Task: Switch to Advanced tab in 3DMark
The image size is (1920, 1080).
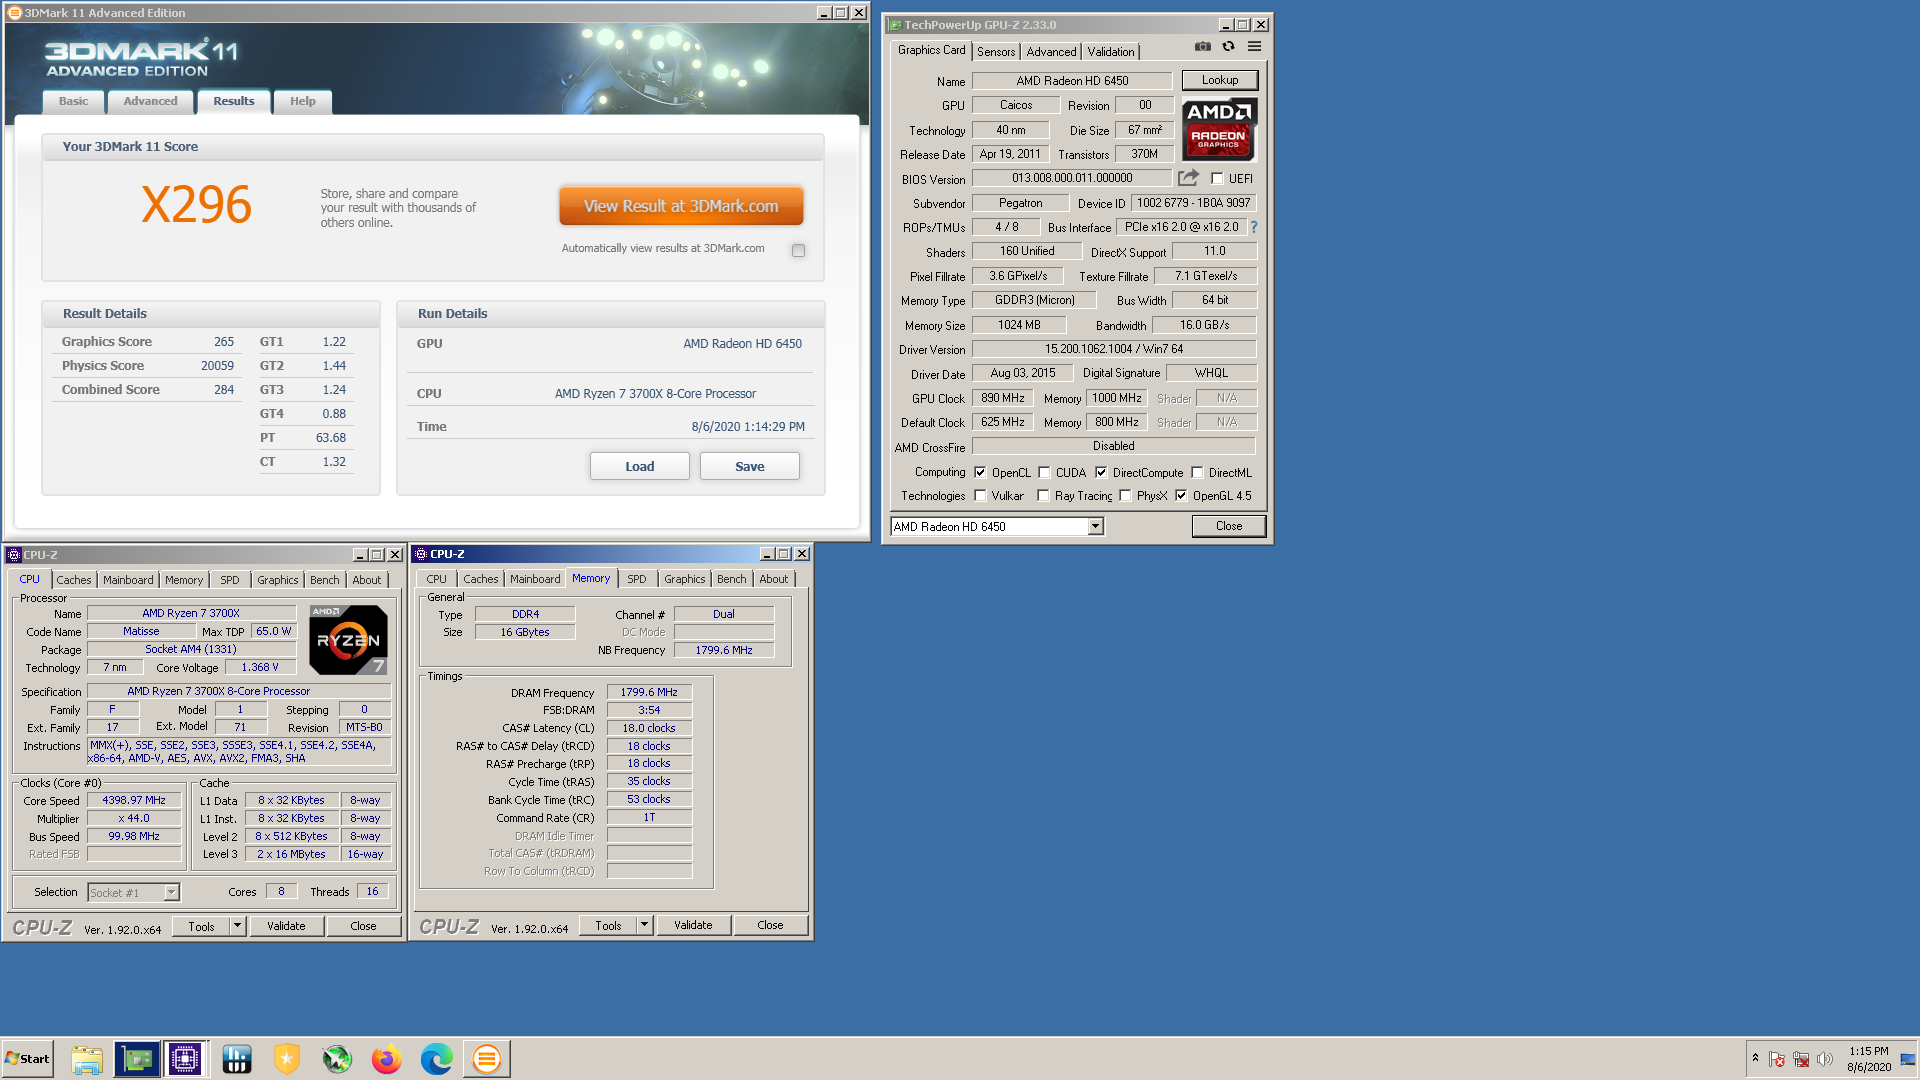Action: 150,101
